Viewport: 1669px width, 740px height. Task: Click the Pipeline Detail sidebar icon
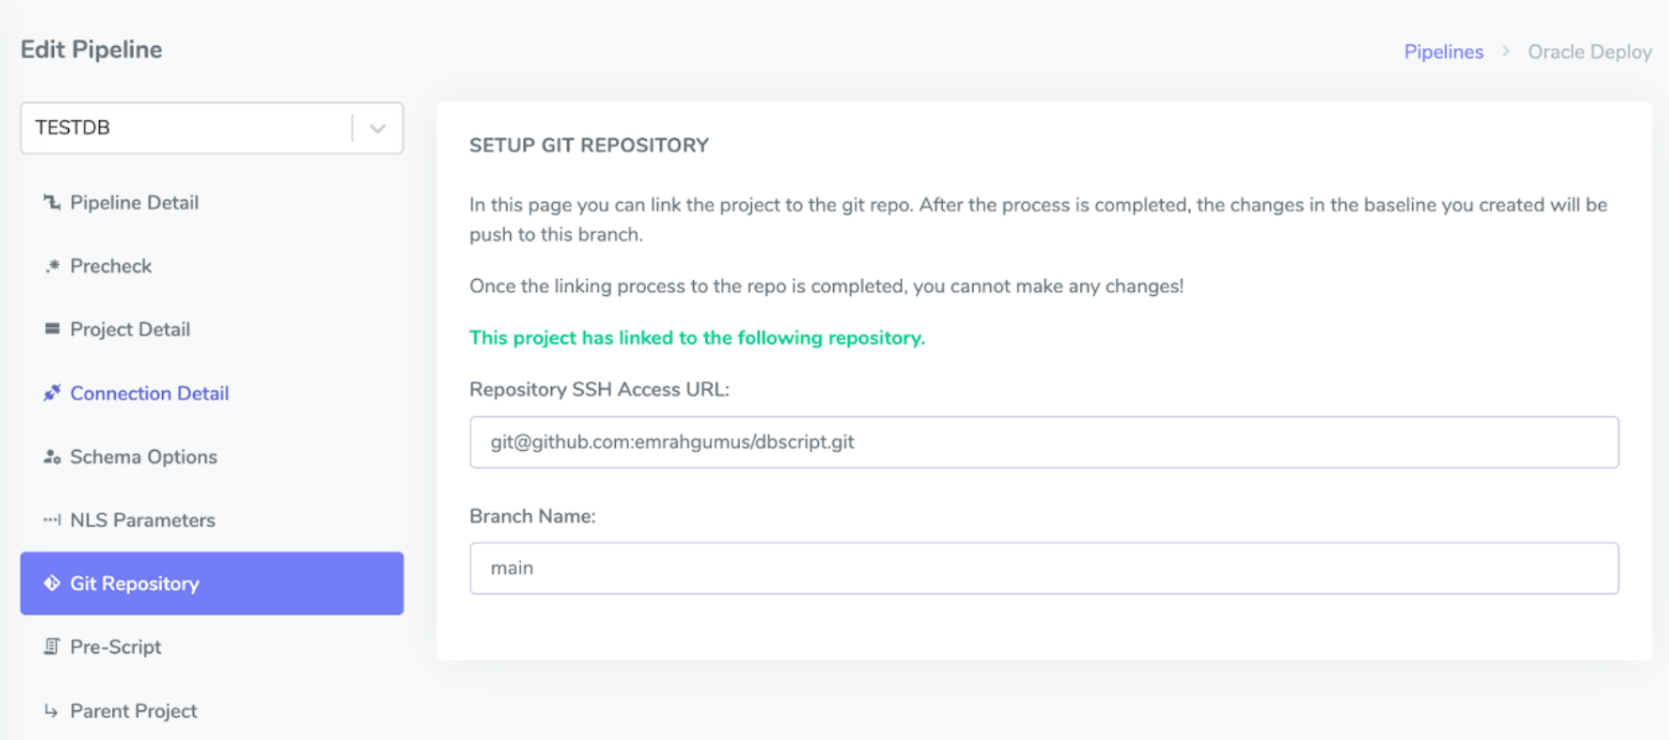pos(52,203)
